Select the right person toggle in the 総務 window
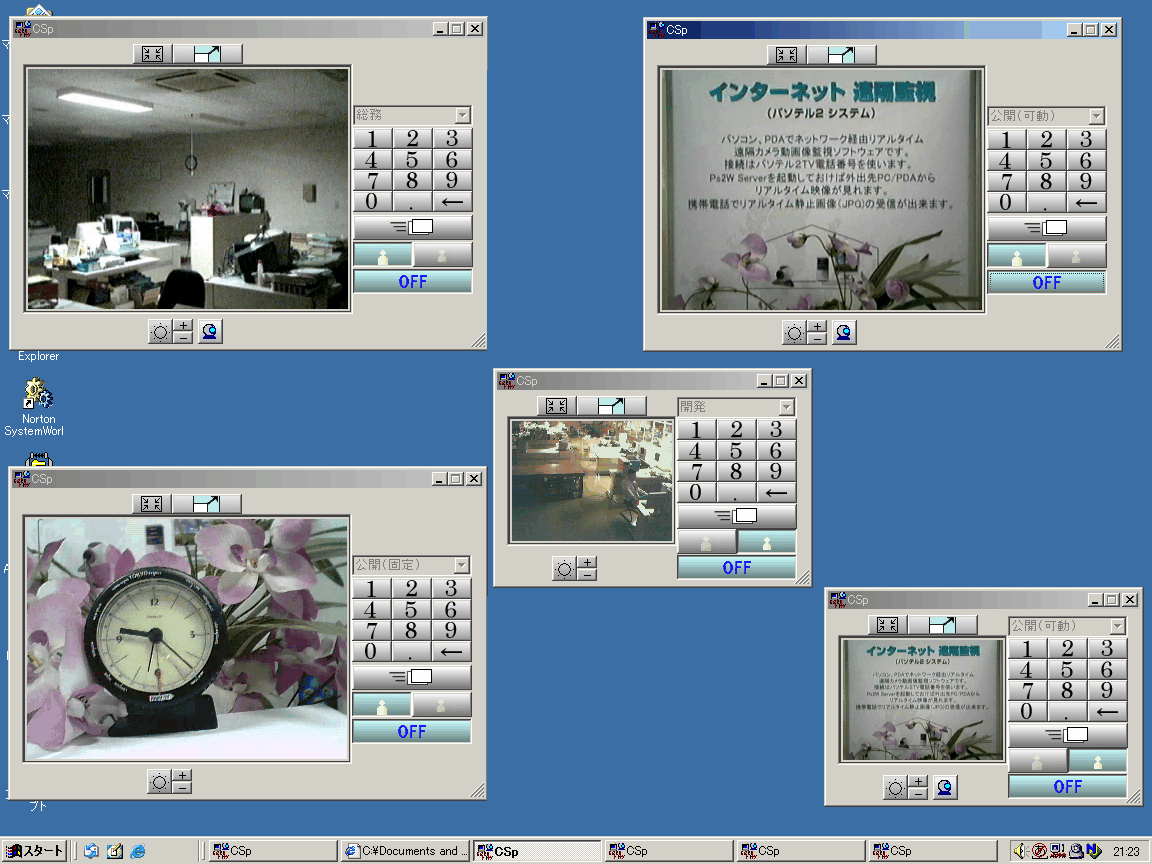 pos(442,255)
